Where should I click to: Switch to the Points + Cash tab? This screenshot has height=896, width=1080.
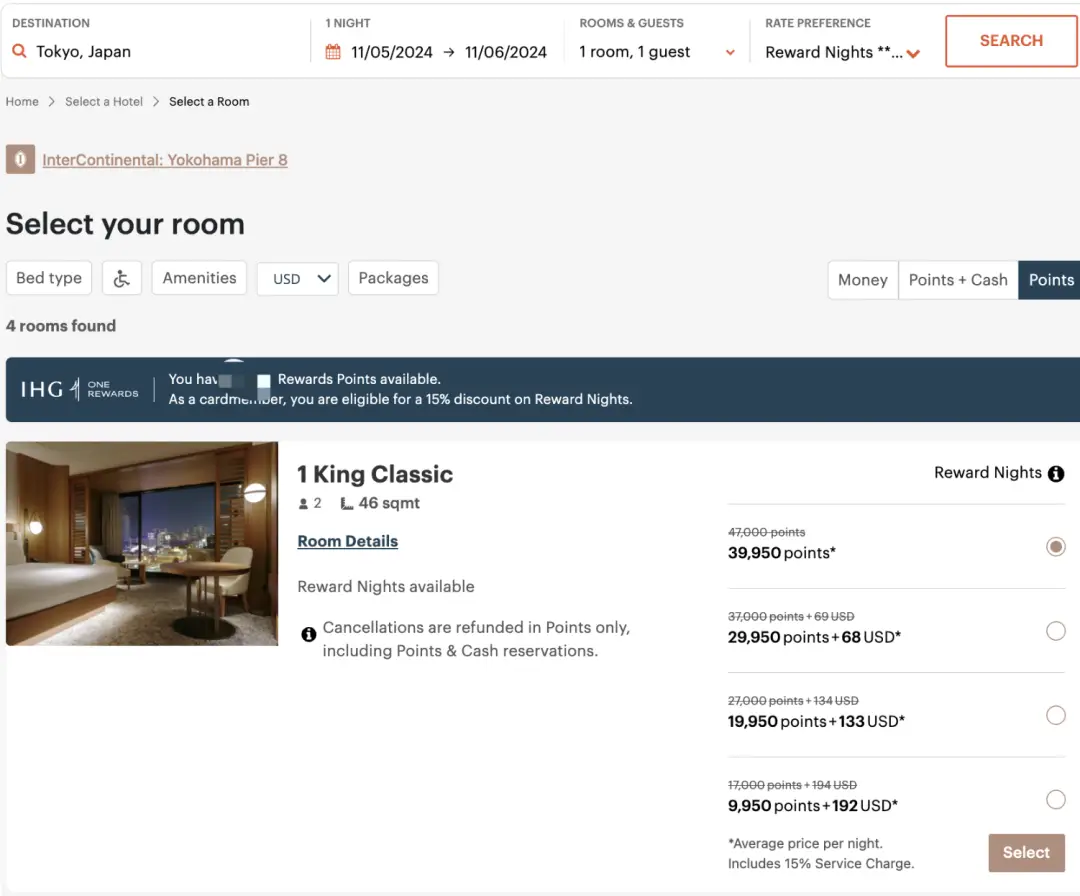coord(957,280)
